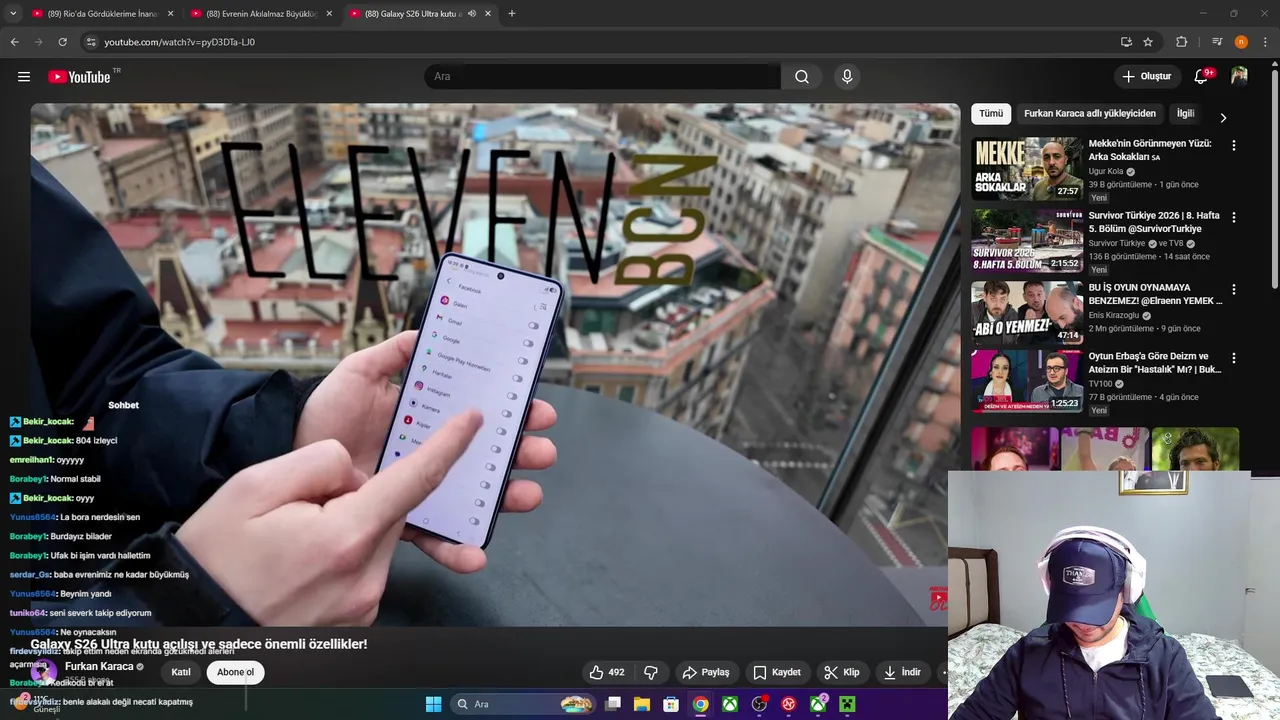Open options for Survivor Türkiye 2026 video
This screenshot has height=720, width=1280.
click(x=1234, y=217)
